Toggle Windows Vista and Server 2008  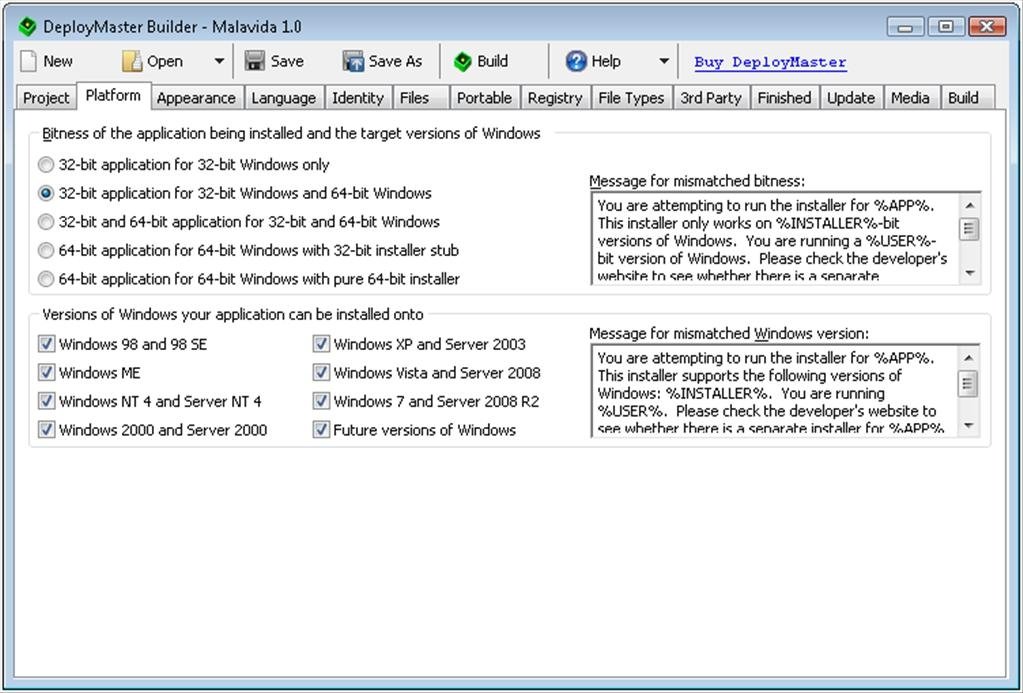[321, 373]
